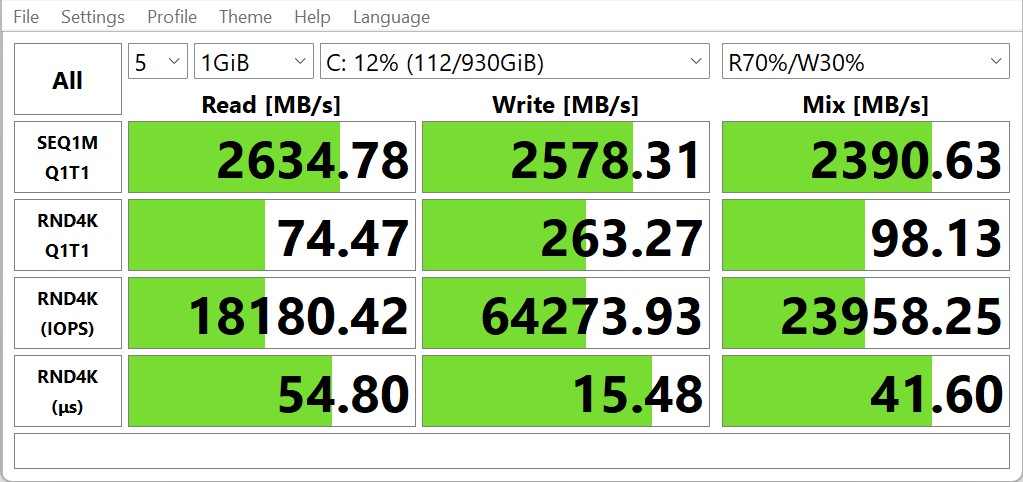Open the Language menu
The width and height of the screenshot is (1023, 482).
(x=391, y=17)
